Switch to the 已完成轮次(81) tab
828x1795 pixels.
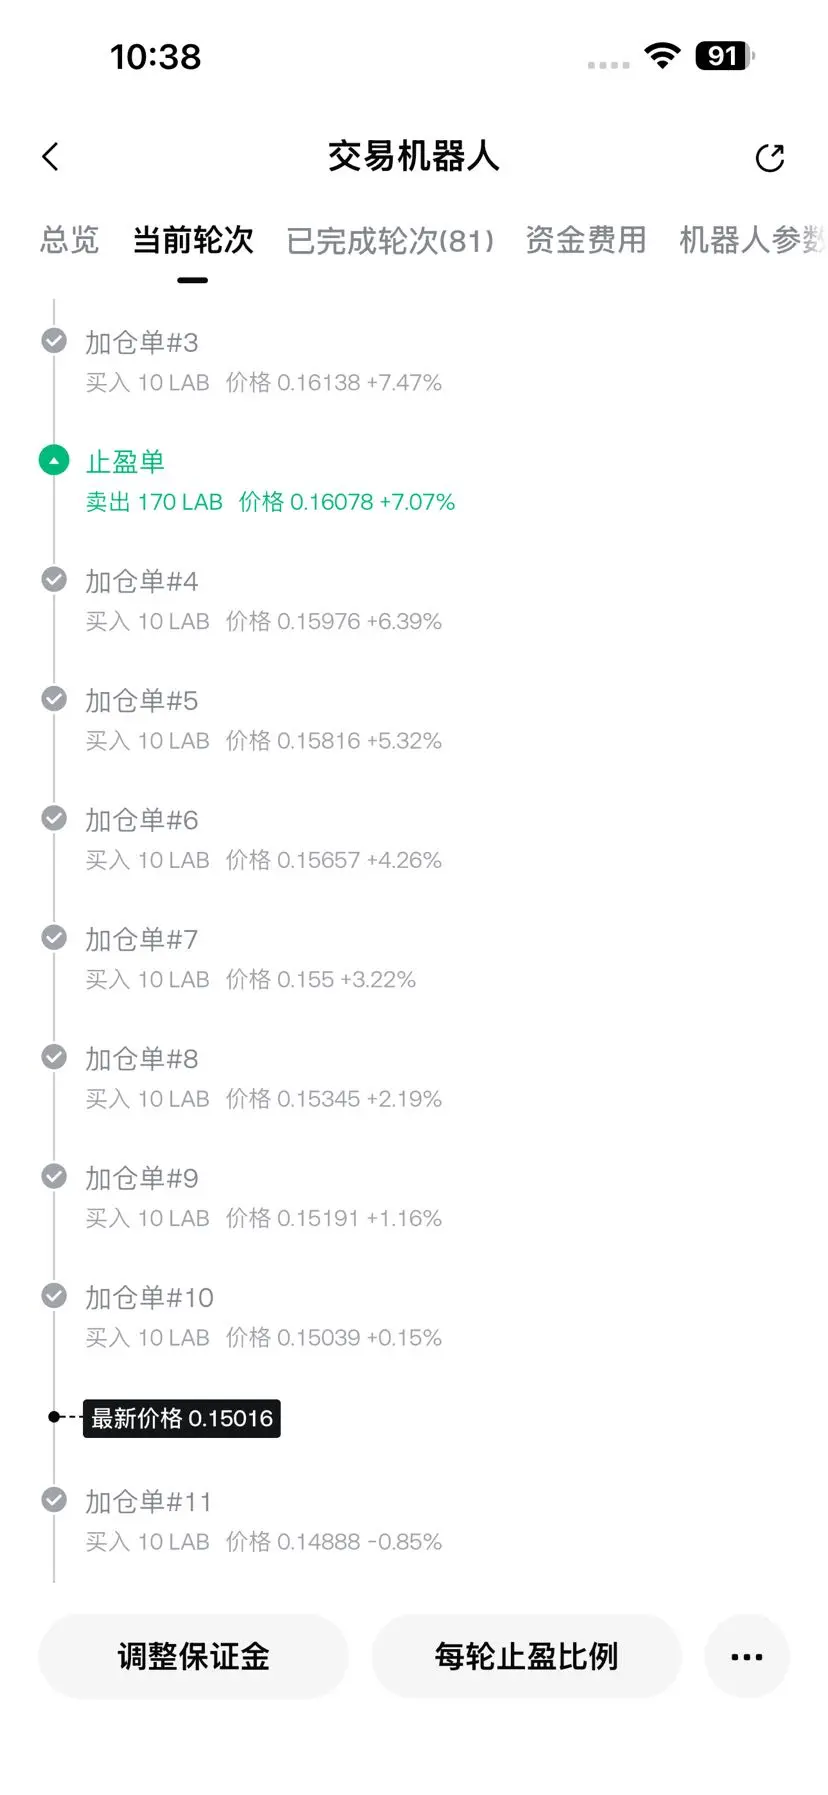[390, 241]
